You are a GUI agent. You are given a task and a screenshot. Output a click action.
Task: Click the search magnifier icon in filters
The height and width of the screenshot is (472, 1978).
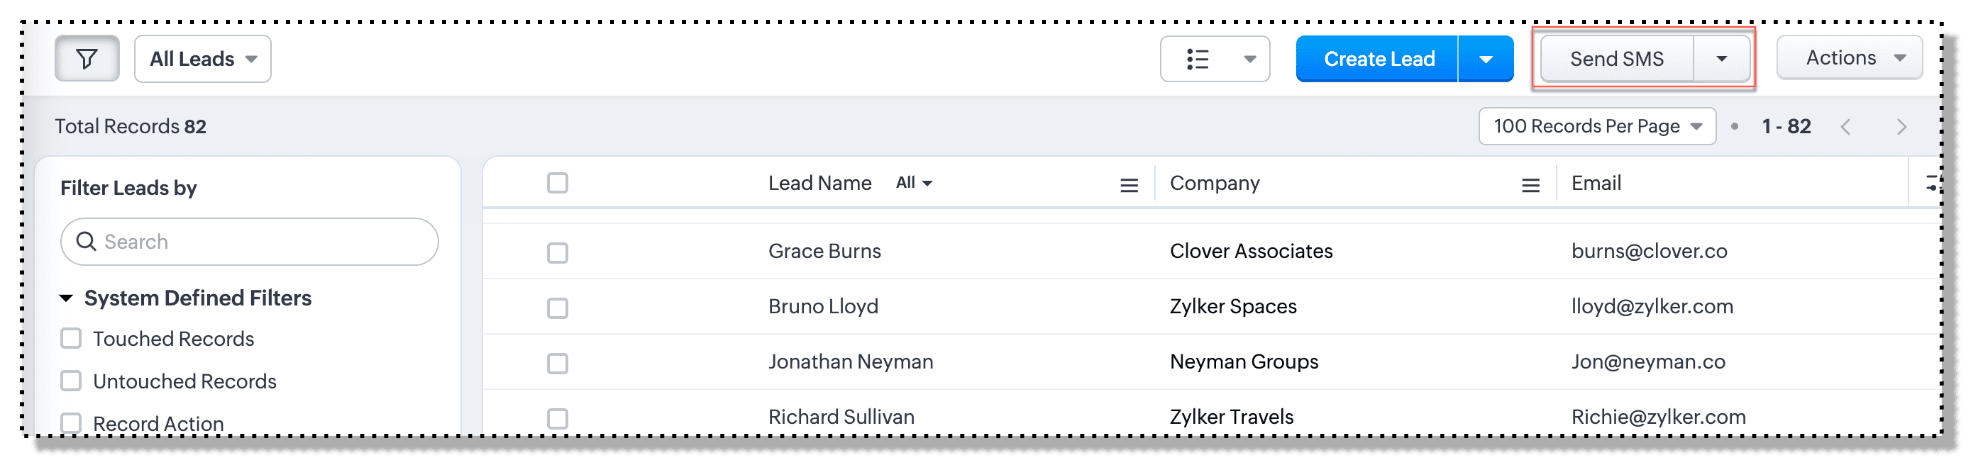(x=87, y=242)
